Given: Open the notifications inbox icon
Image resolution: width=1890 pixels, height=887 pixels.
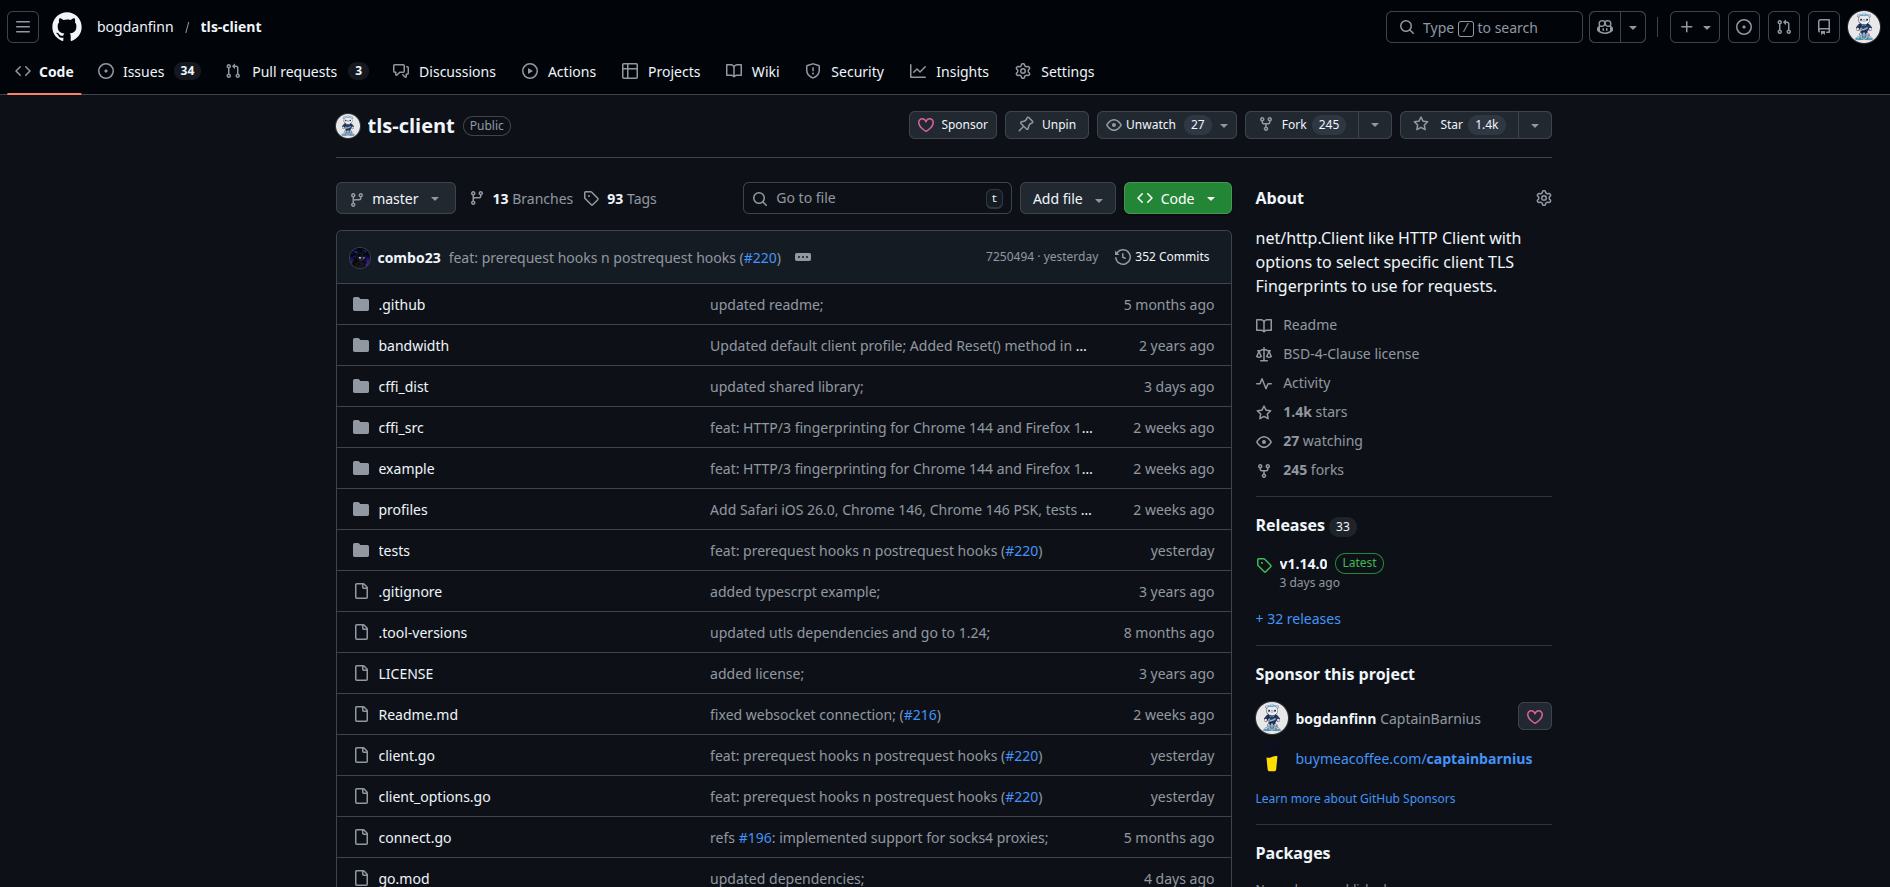Looking at the screenshot, I should click(1824, 27).
